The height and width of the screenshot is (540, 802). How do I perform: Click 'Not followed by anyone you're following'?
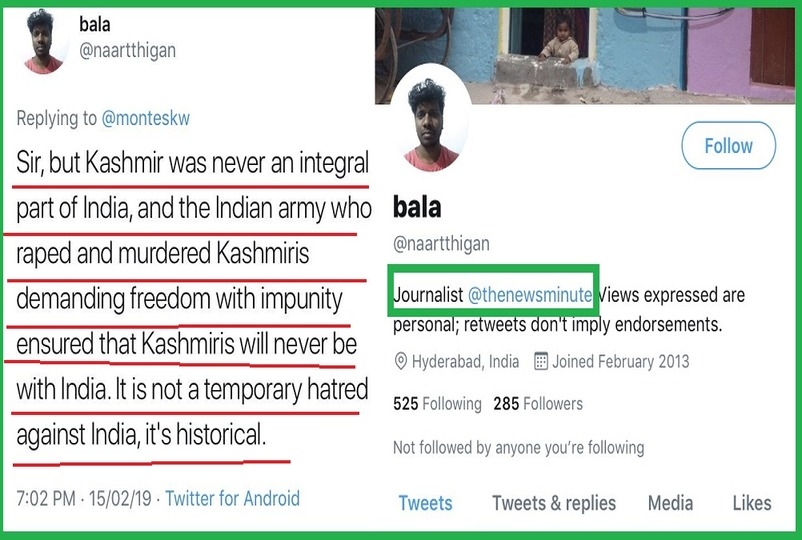point(519,448)
